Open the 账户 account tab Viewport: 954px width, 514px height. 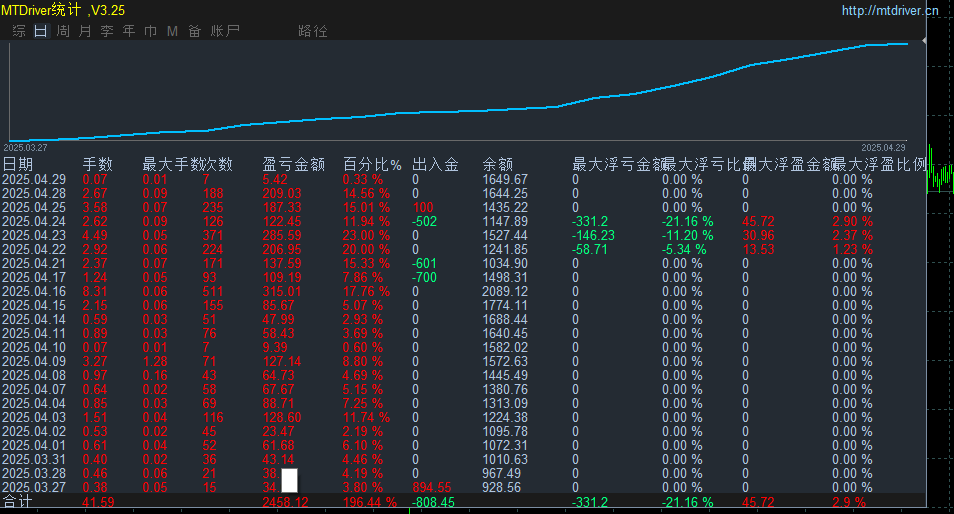[225, 31]
